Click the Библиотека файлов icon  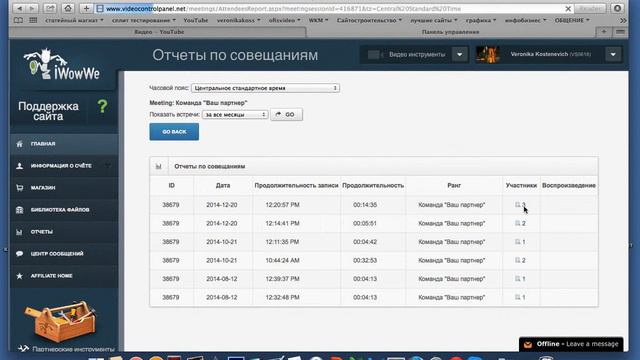19,210
